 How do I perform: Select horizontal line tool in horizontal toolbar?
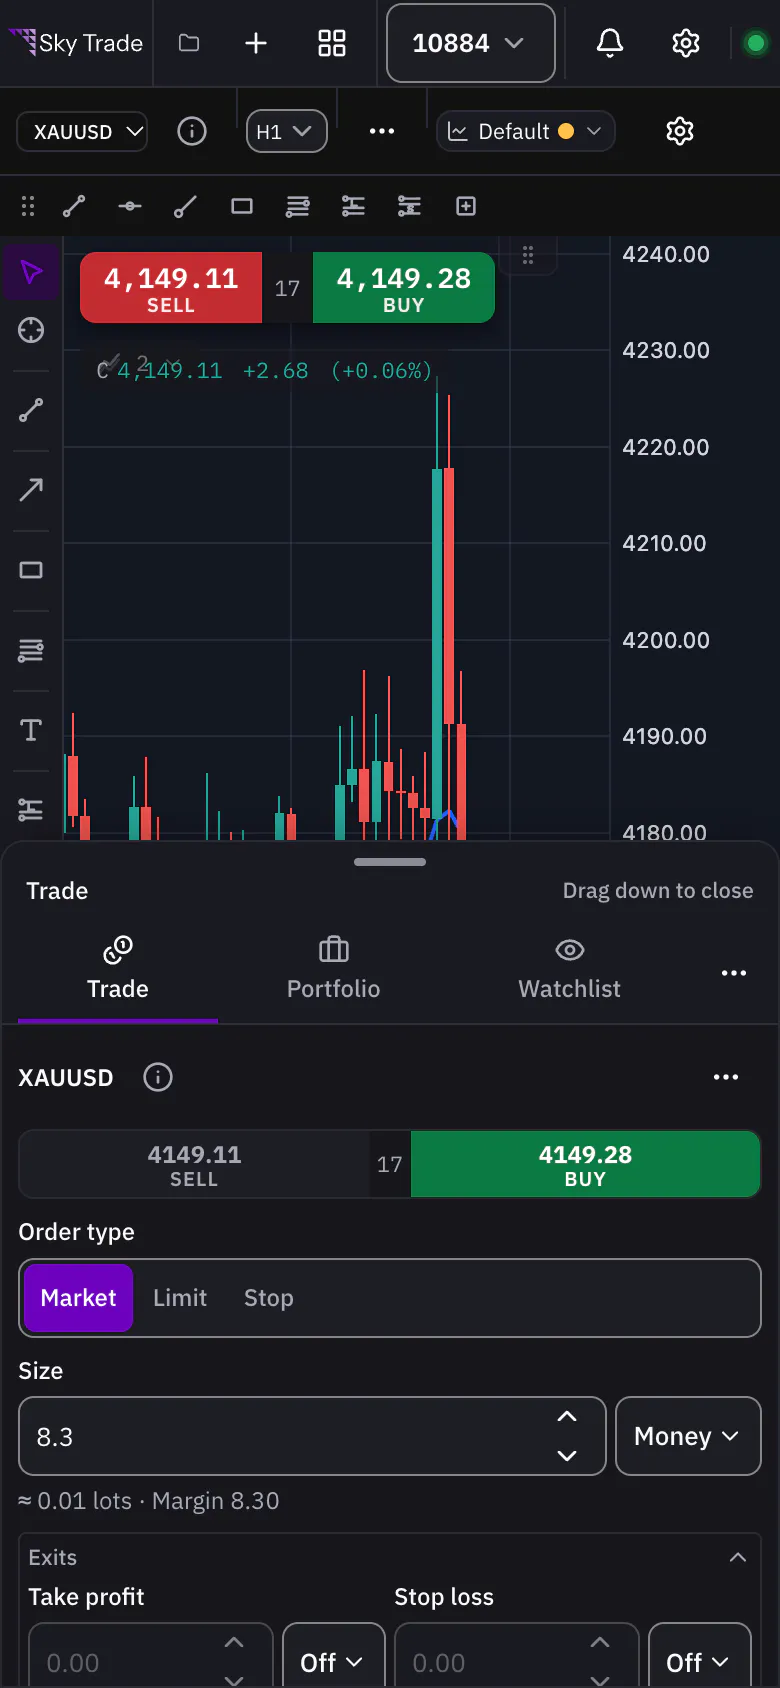130,206
